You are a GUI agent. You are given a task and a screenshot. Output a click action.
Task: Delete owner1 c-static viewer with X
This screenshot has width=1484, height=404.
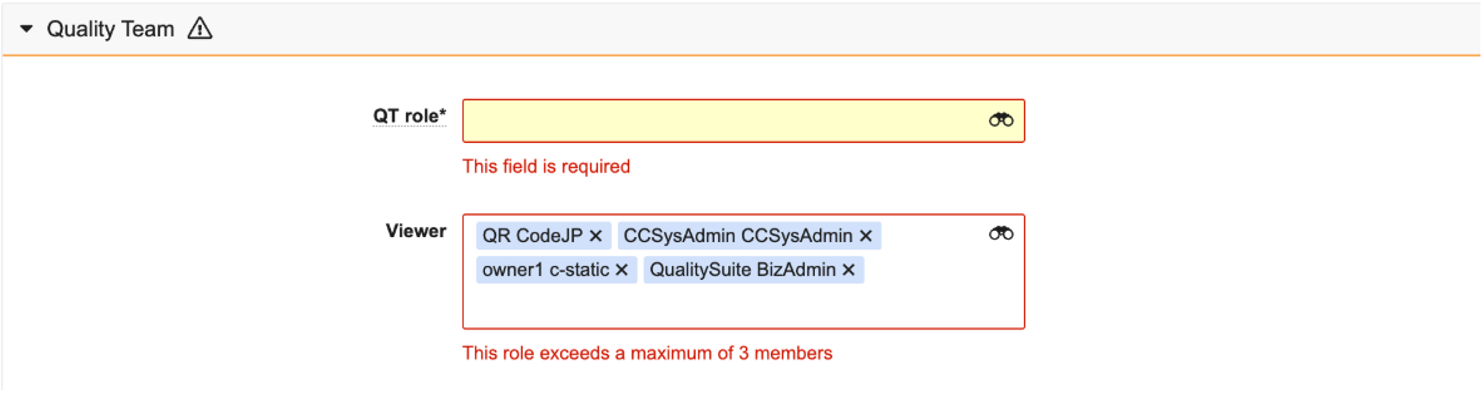pos(621,270)
